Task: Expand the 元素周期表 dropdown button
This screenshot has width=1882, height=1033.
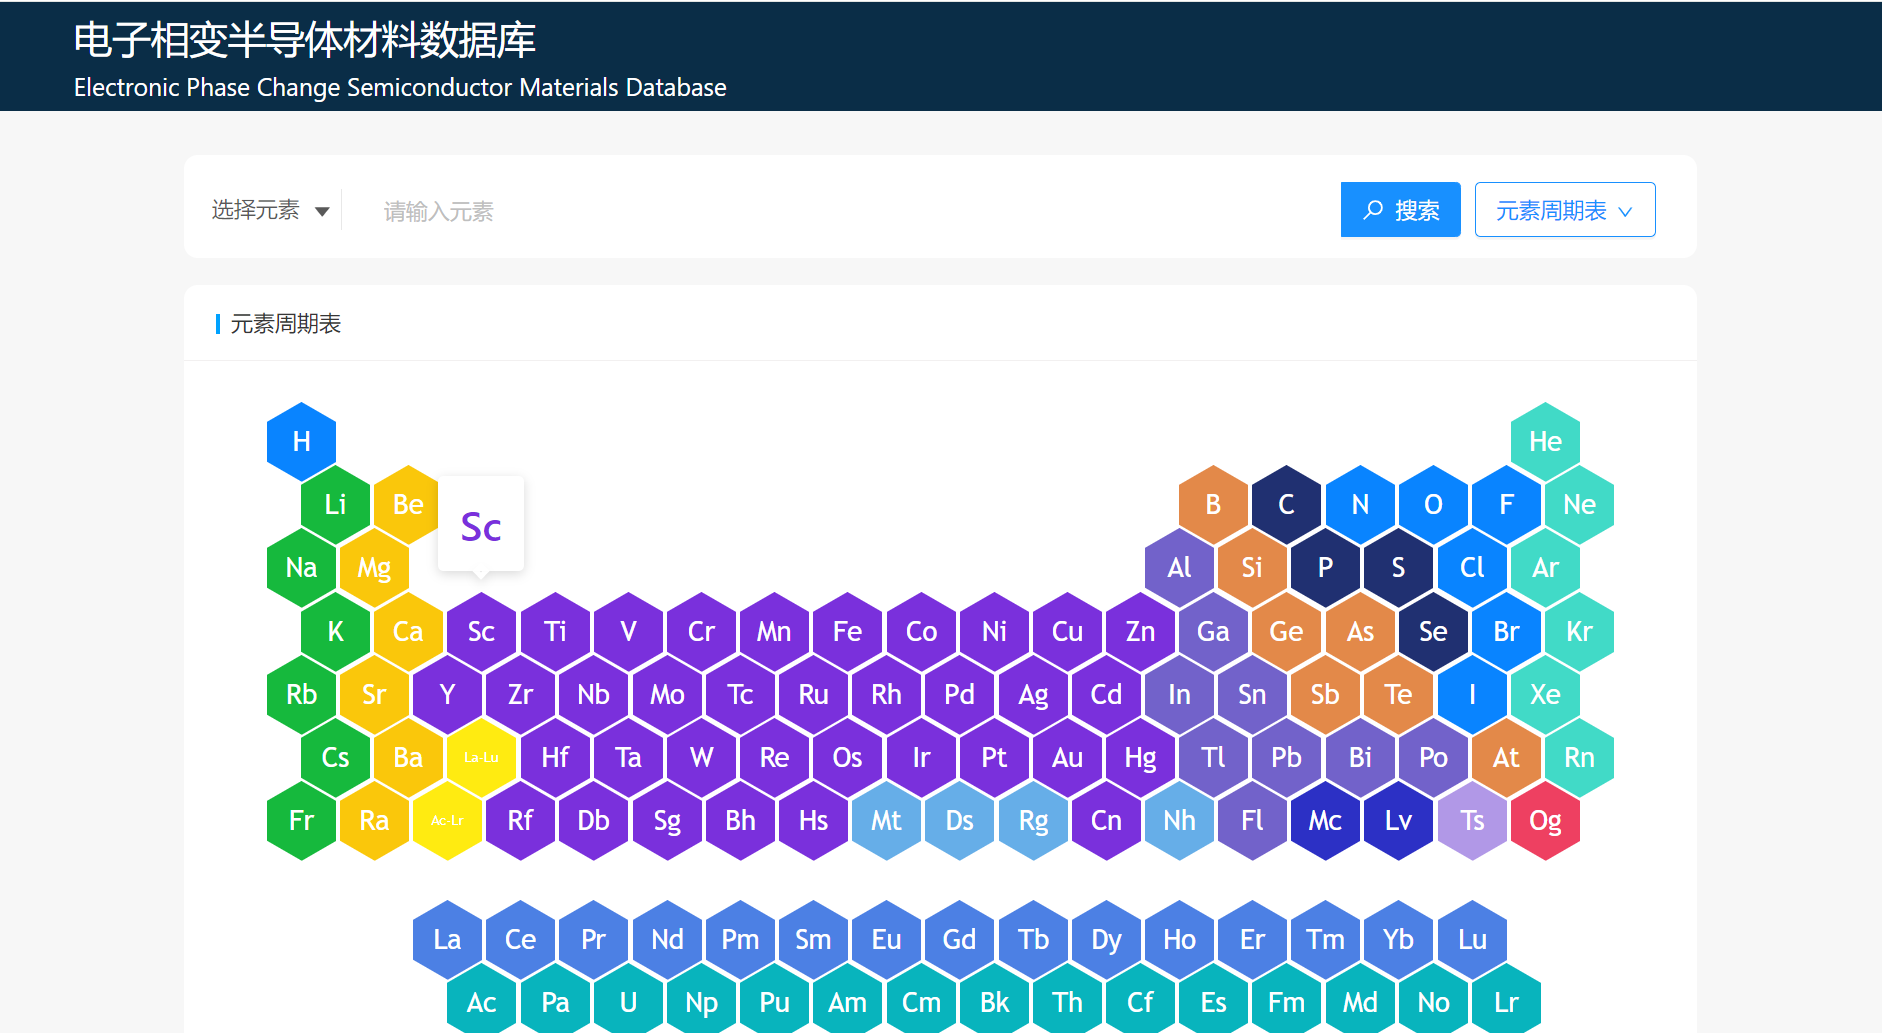Action: click(1565, 210)
